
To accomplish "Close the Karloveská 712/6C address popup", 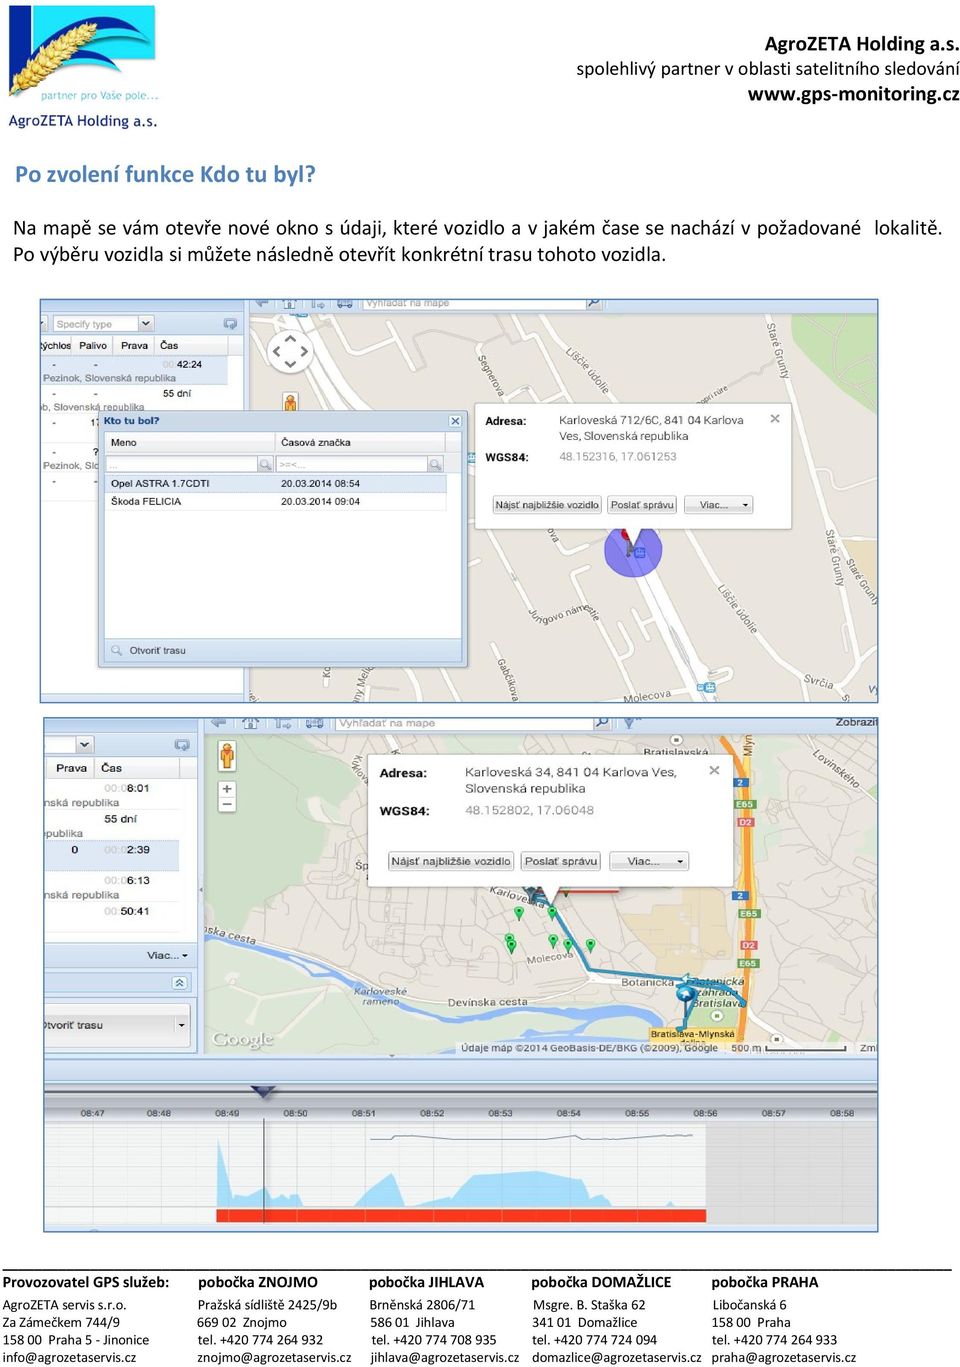I will click(x=775, y=419).
